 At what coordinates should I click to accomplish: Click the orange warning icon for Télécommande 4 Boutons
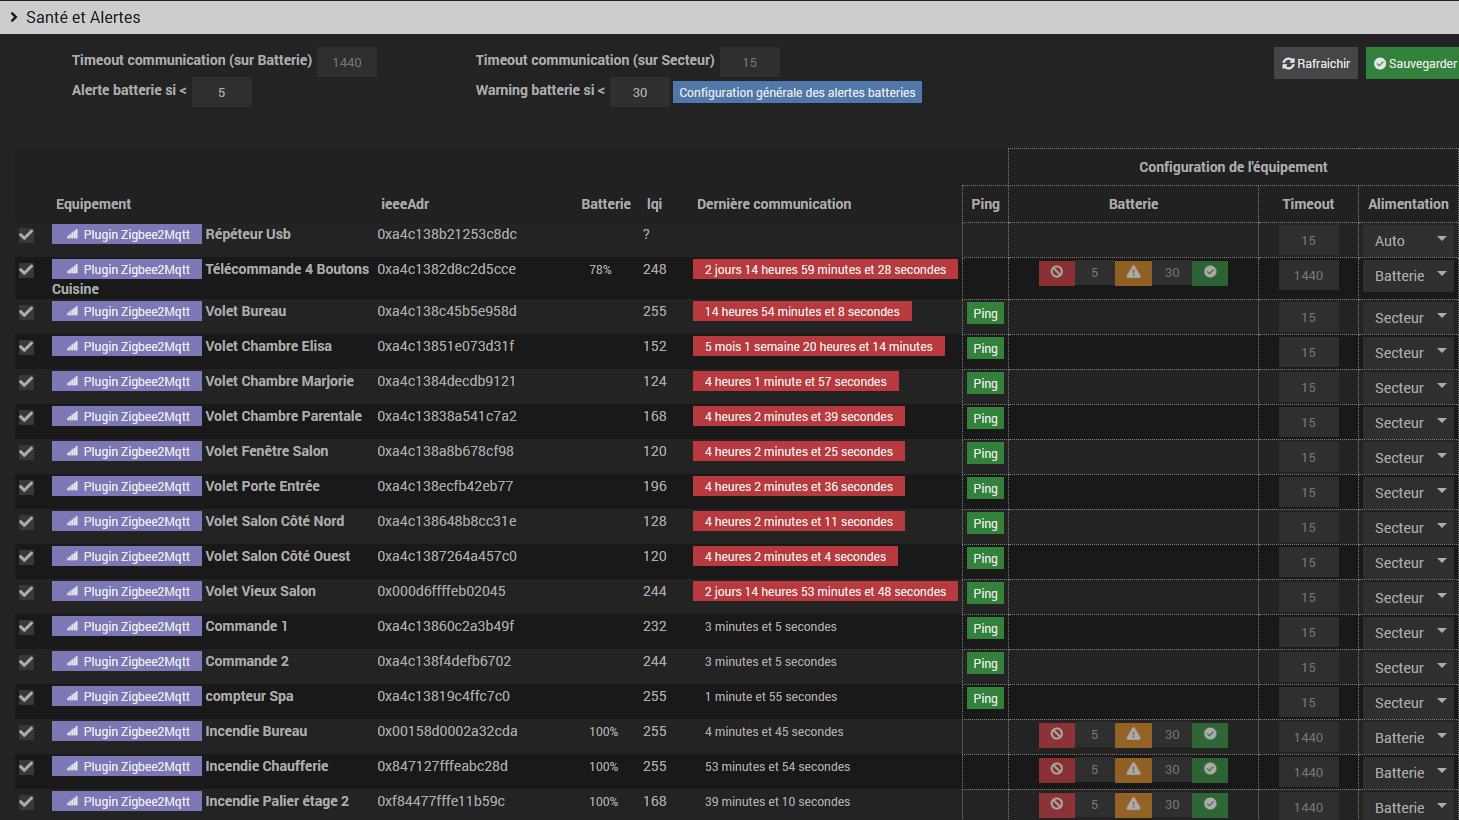(1133, 273)
